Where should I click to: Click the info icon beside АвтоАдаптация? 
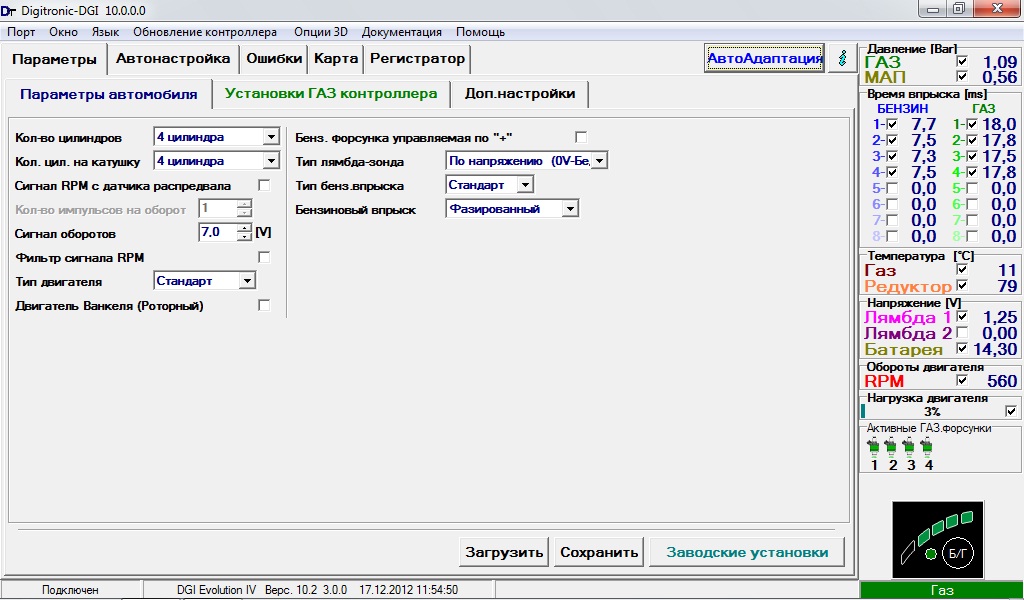point(842,58)
